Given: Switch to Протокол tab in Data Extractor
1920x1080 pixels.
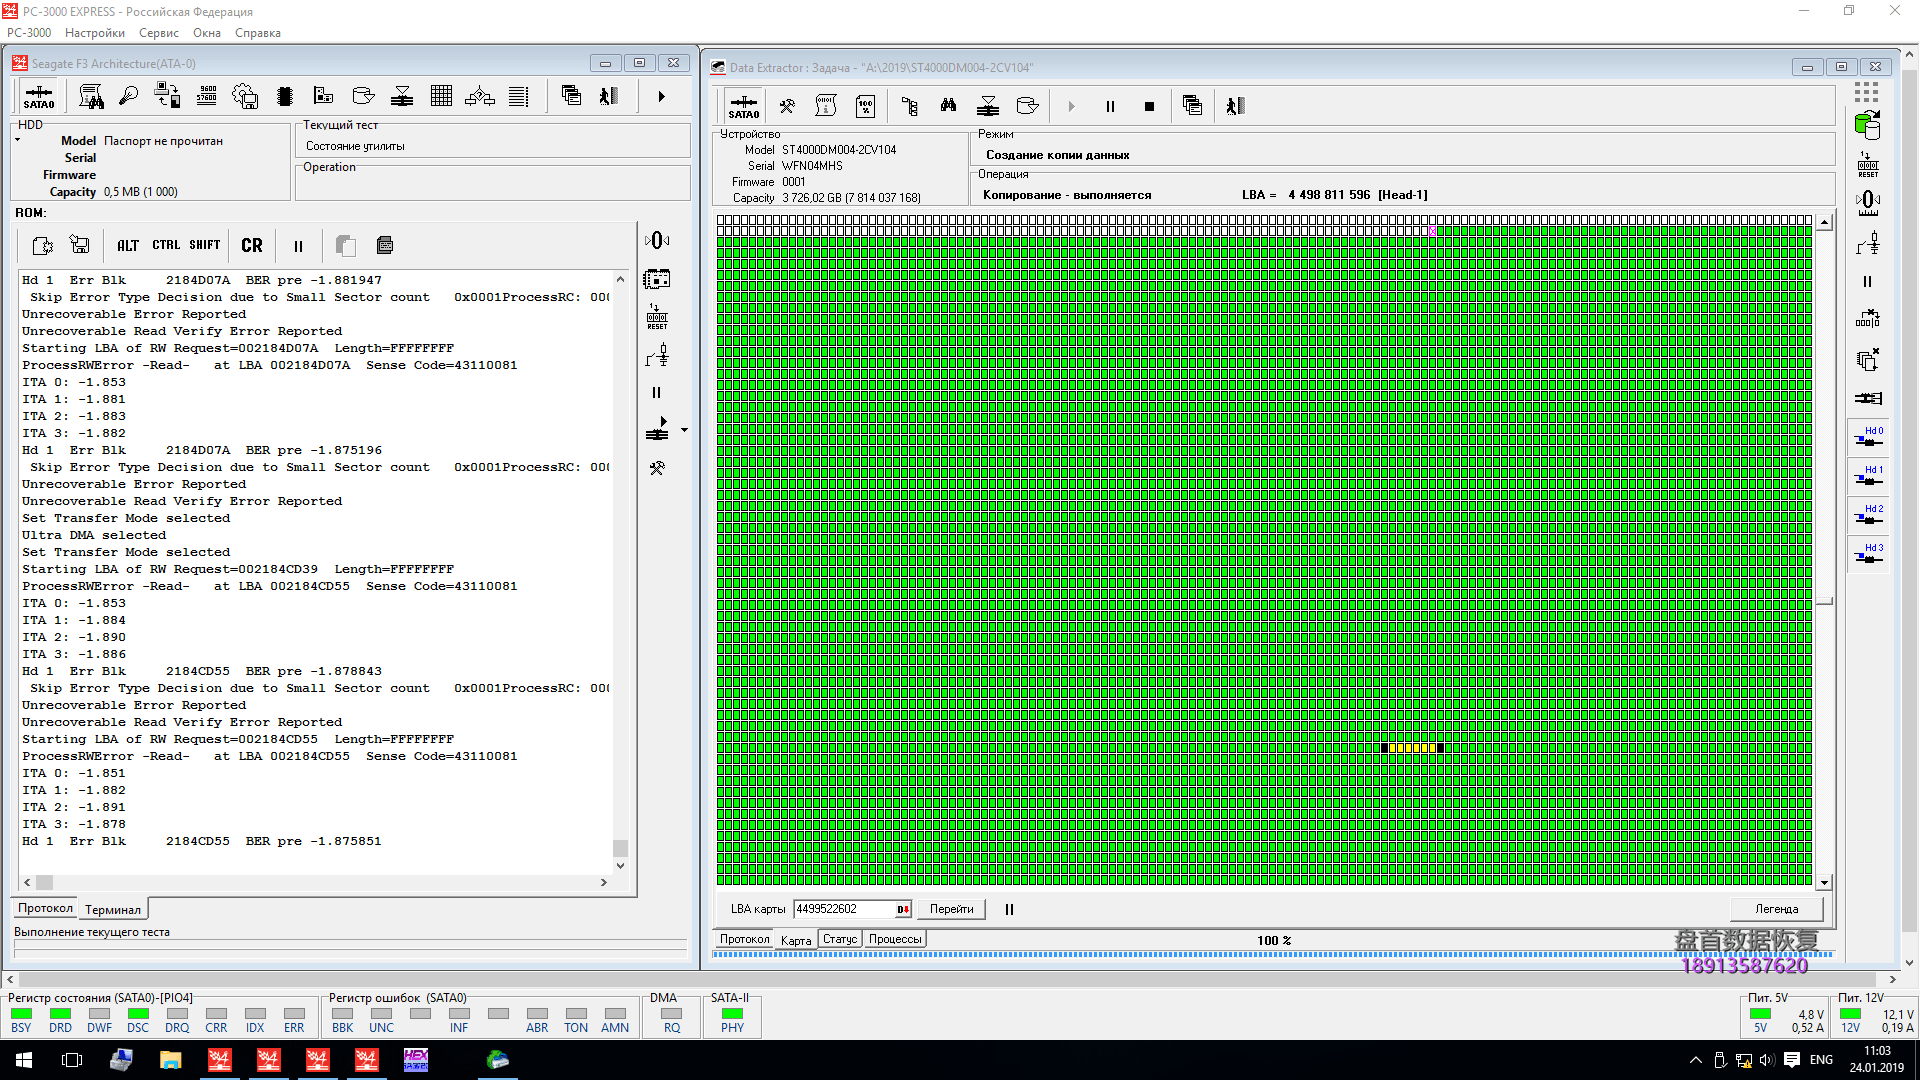Looking at the screenshot, I should [x=744, y=939].
